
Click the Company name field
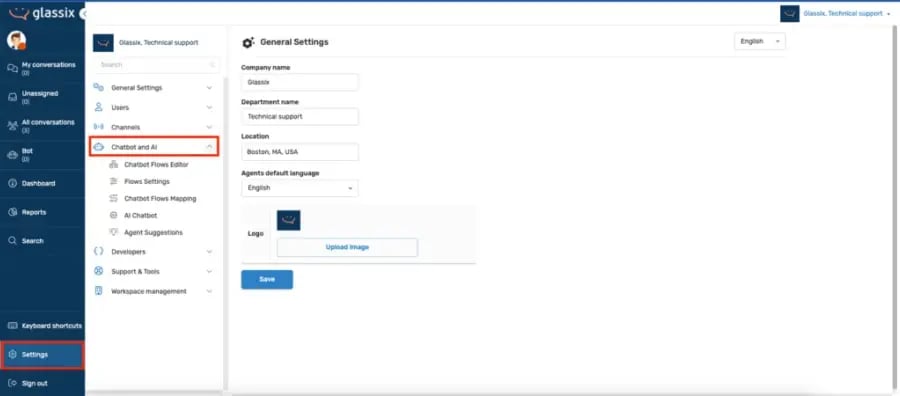pyautogui.click(x=300, y=82)
